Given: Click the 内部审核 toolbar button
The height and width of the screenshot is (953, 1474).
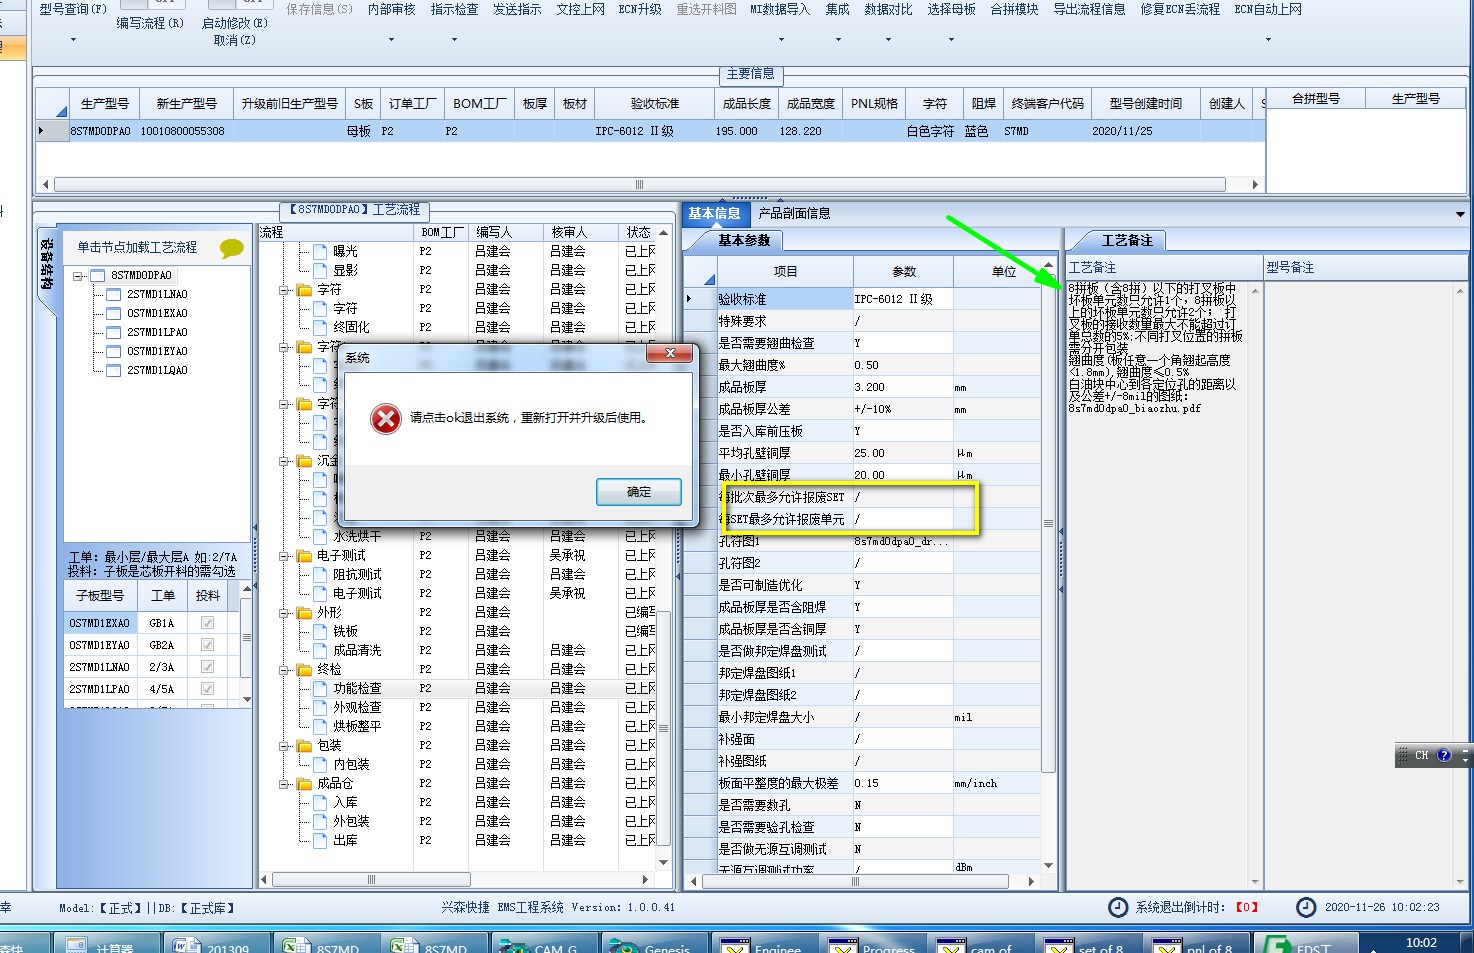Looking at the screenshot, I should coord(391,10).
